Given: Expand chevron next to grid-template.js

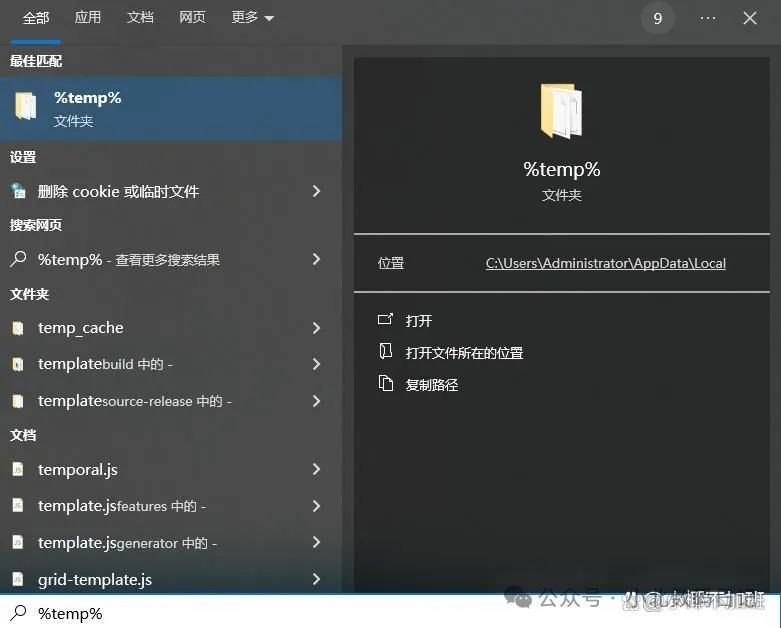Looking at the screenshot, I should point(316,579).
